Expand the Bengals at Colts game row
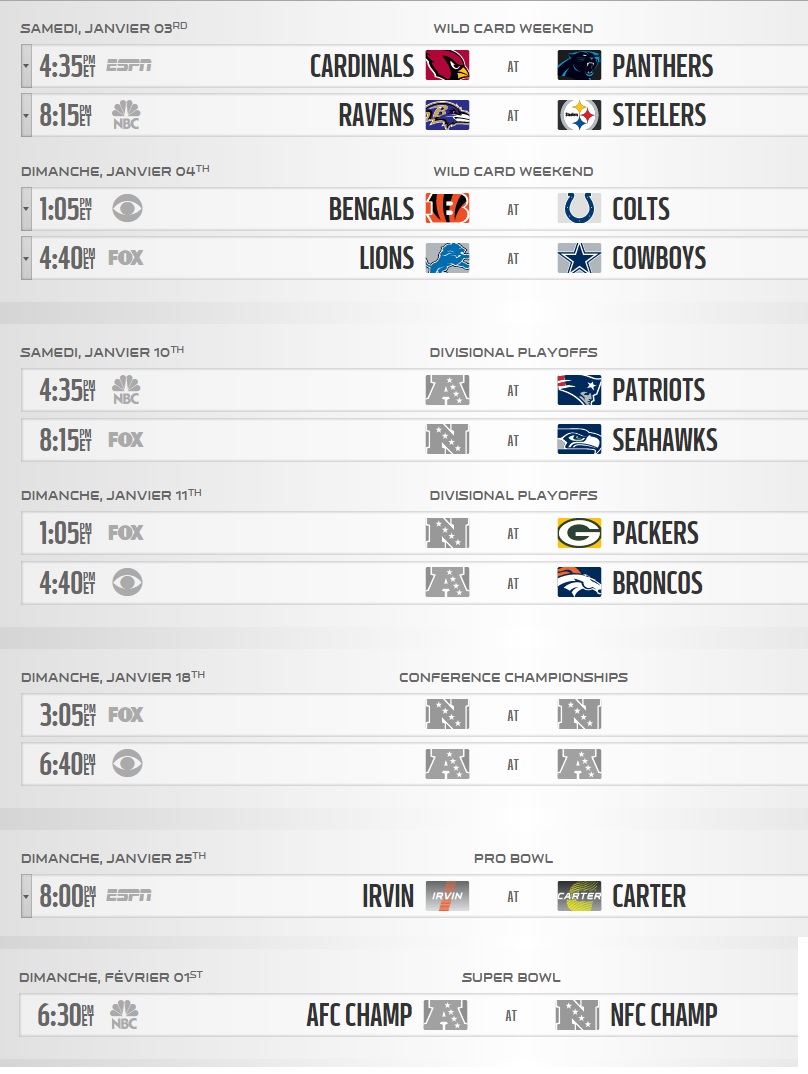Image resolution: width=808 pixels, height=1074 pixels. (26, 209)
